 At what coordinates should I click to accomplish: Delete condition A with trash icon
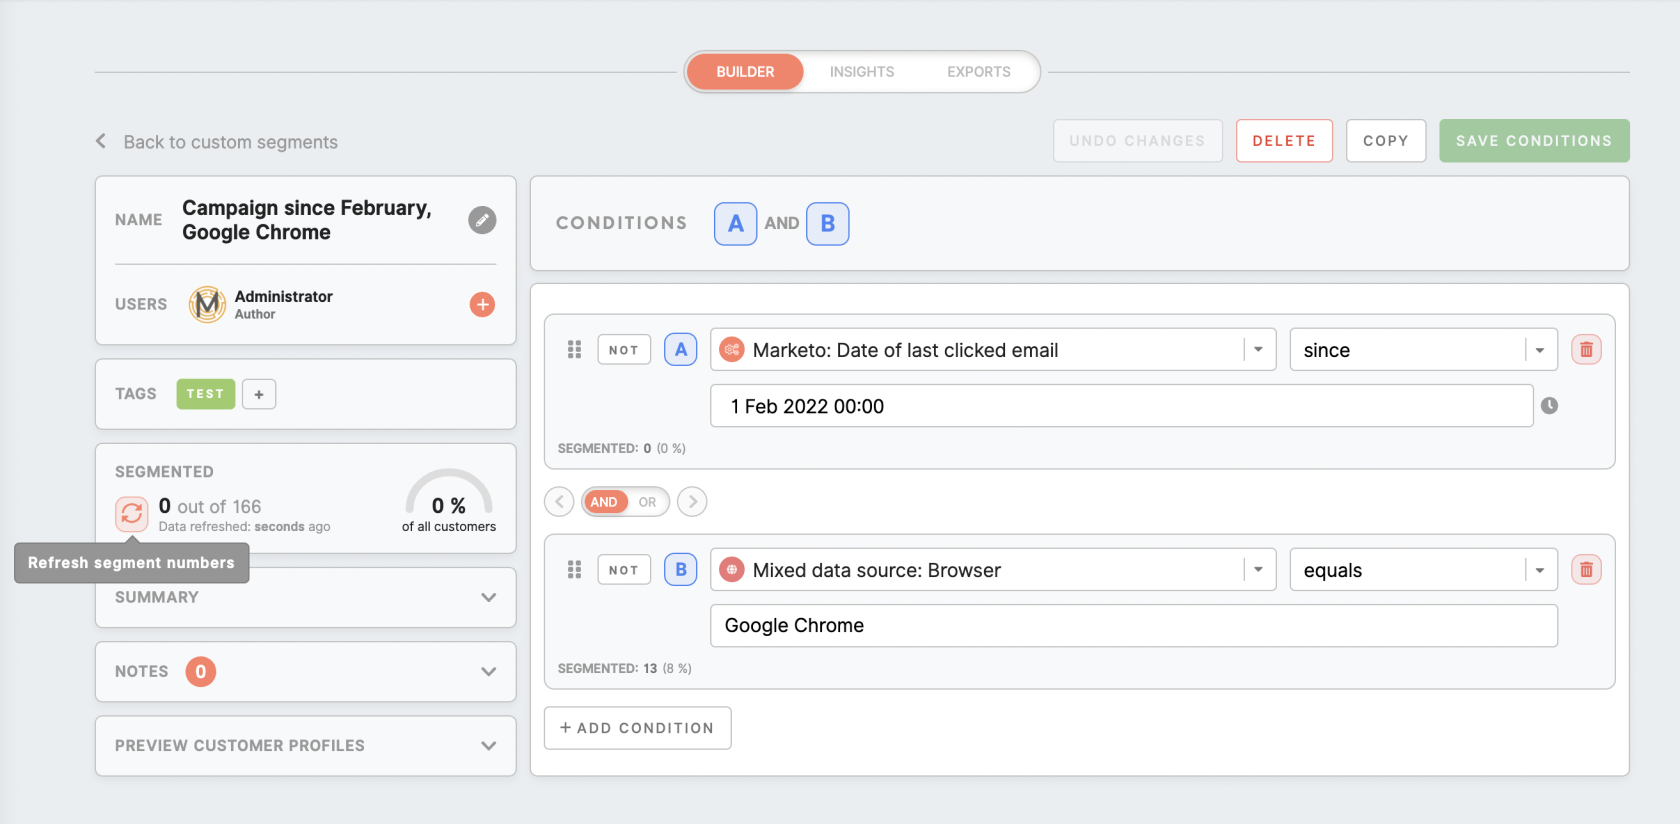tap(1586, 350)
